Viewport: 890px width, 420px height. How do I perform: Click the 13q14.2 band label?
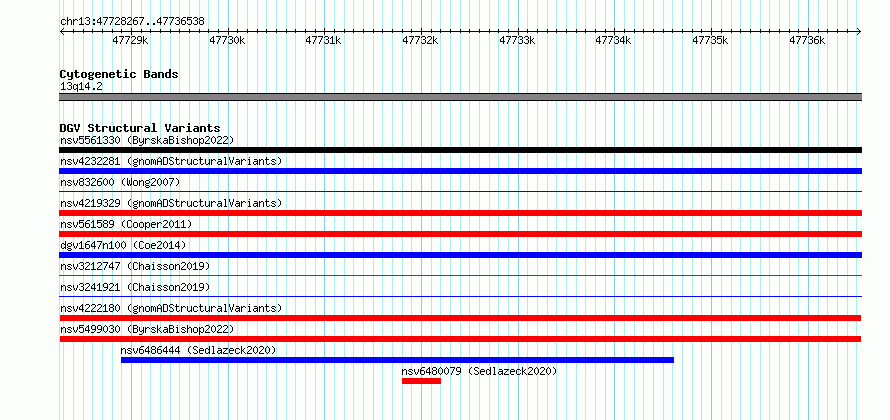coord(81,87)
